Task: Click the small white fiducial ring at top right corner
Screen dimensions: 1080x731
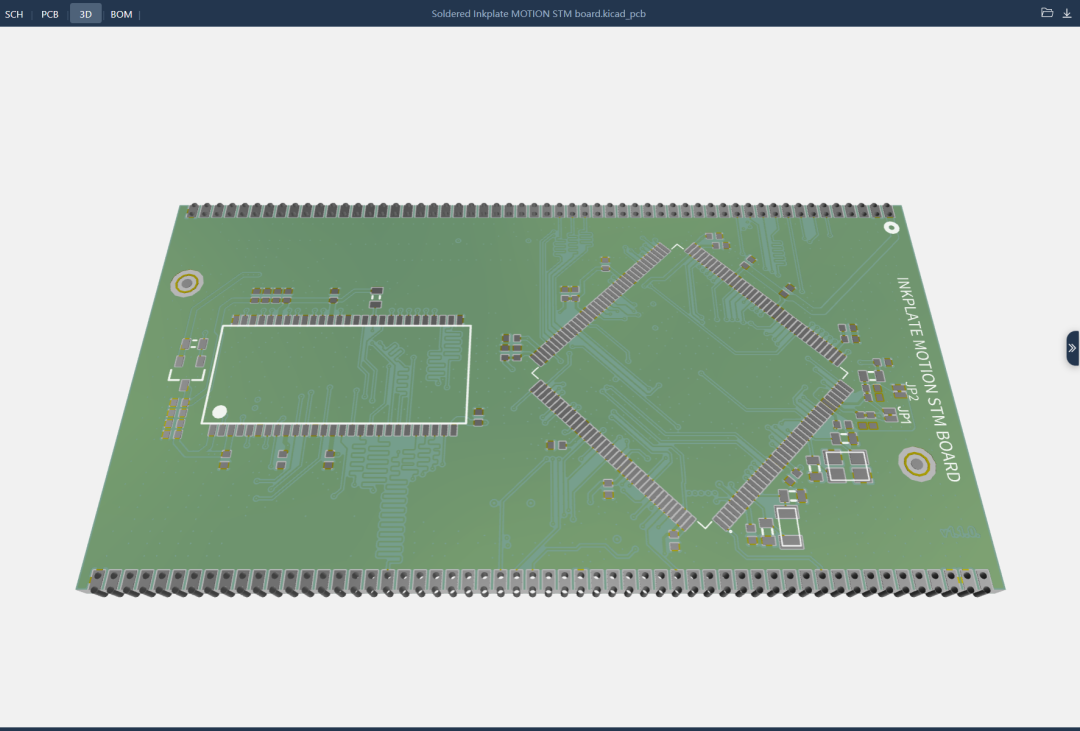Action: pos(891,227)
